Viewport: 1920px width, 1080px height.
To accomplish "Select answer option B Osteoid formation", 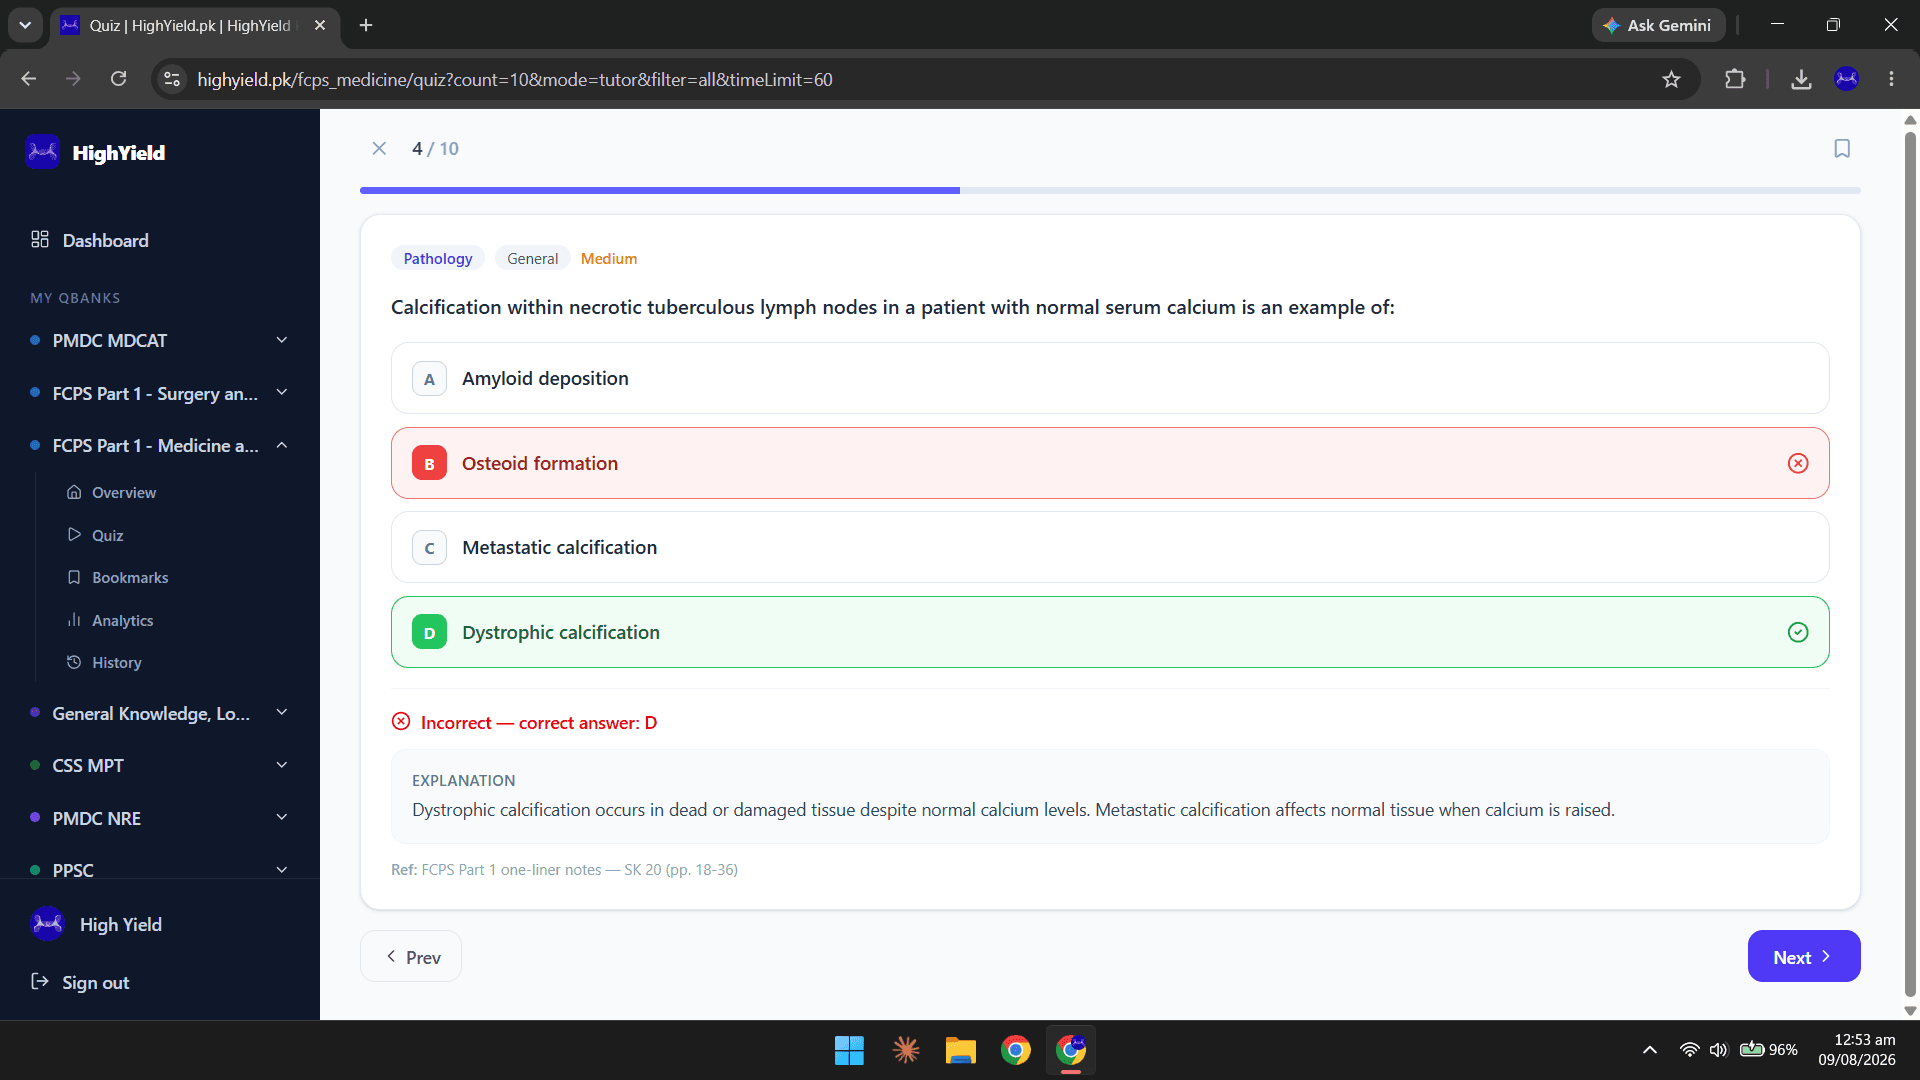I will click(x=1110, y=463).
